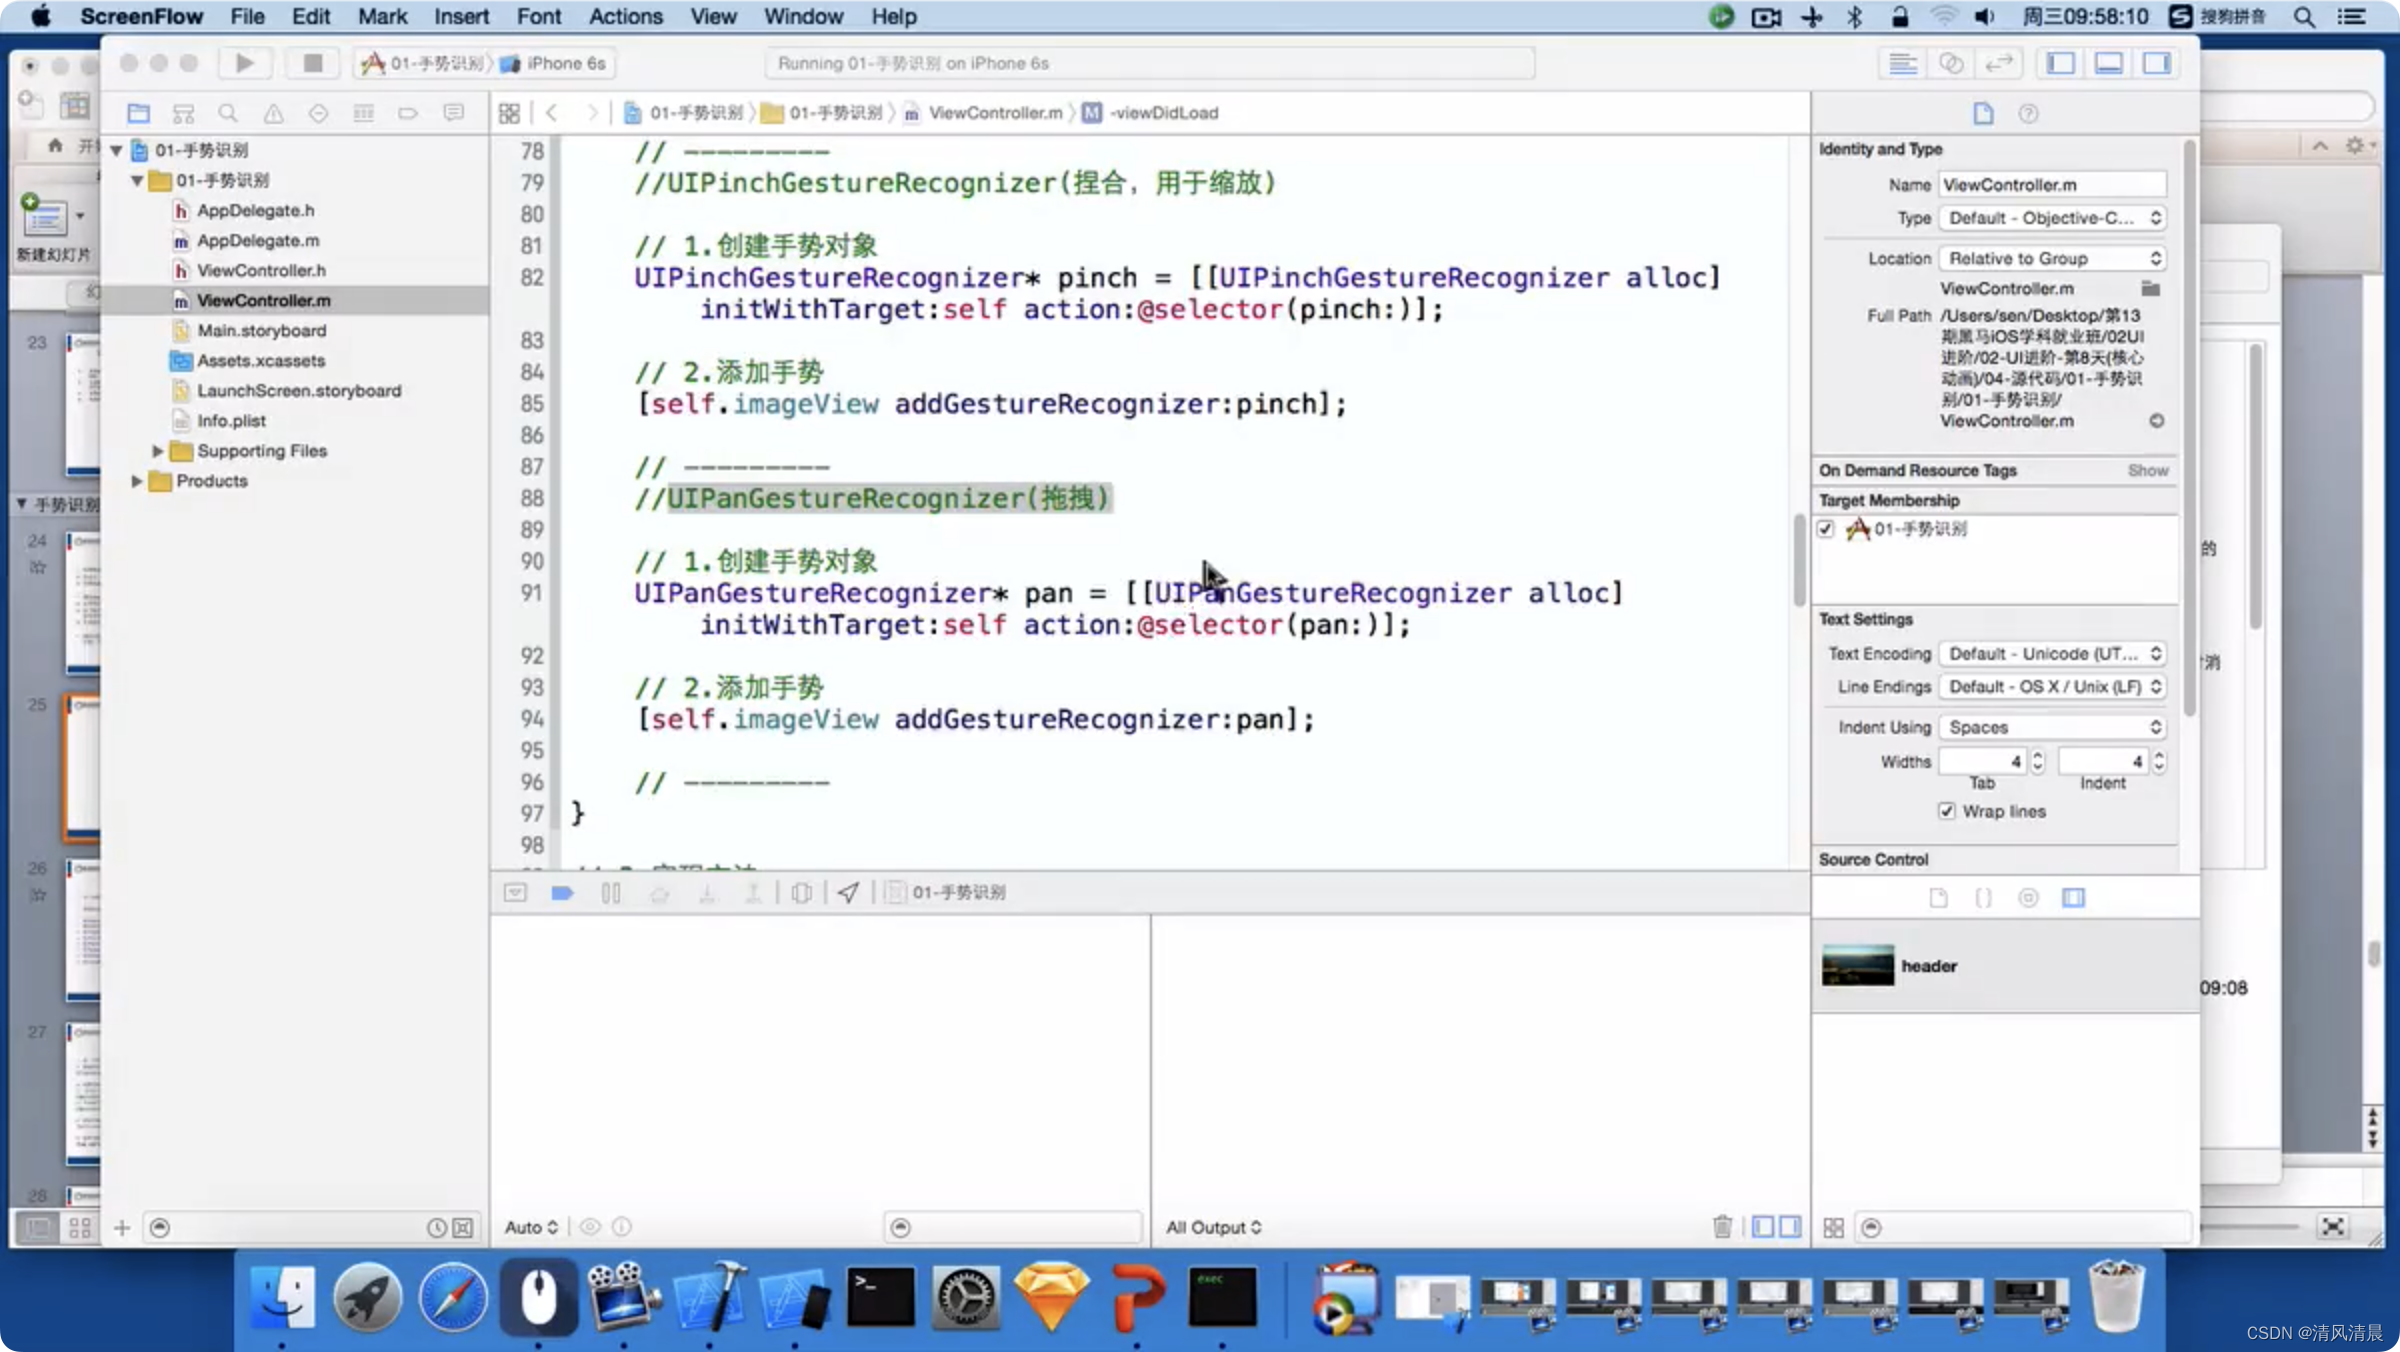2400x1352 pixels.
Task: Toggle the variables view pane button
Action: [x=1763, y=1226]
